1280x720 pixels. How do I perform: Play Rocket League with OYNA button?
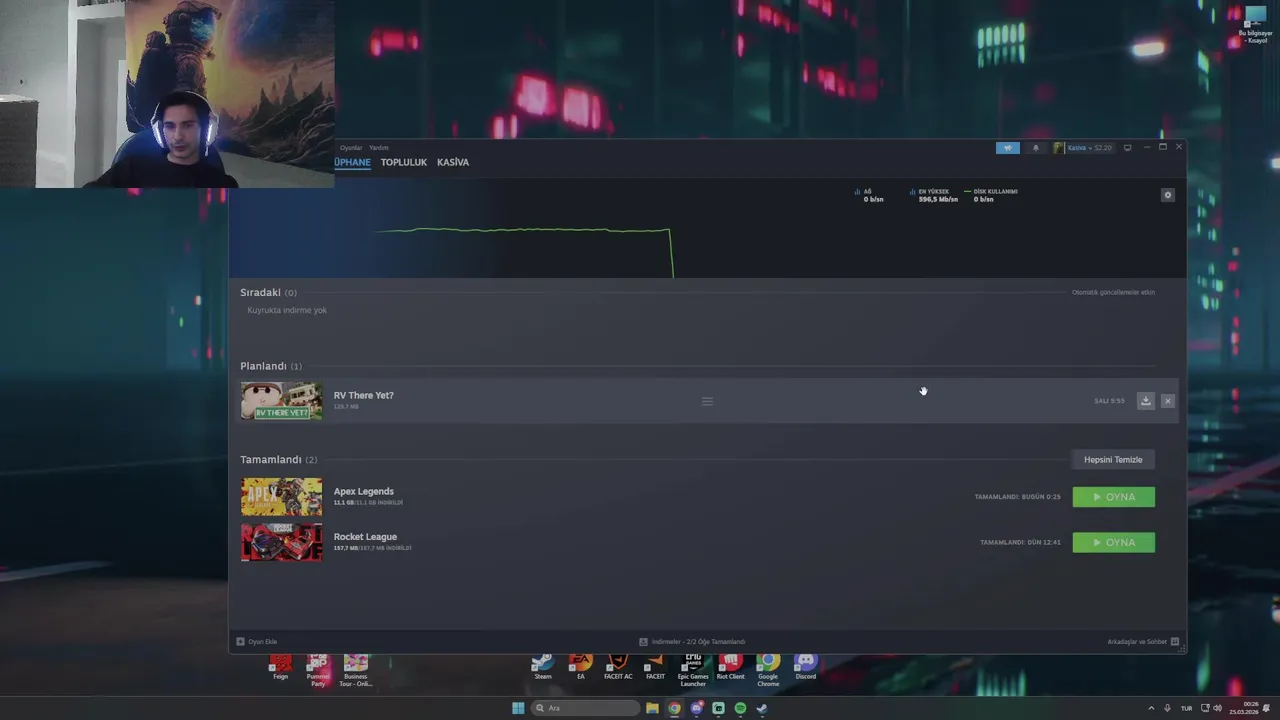click(1113, 542)
